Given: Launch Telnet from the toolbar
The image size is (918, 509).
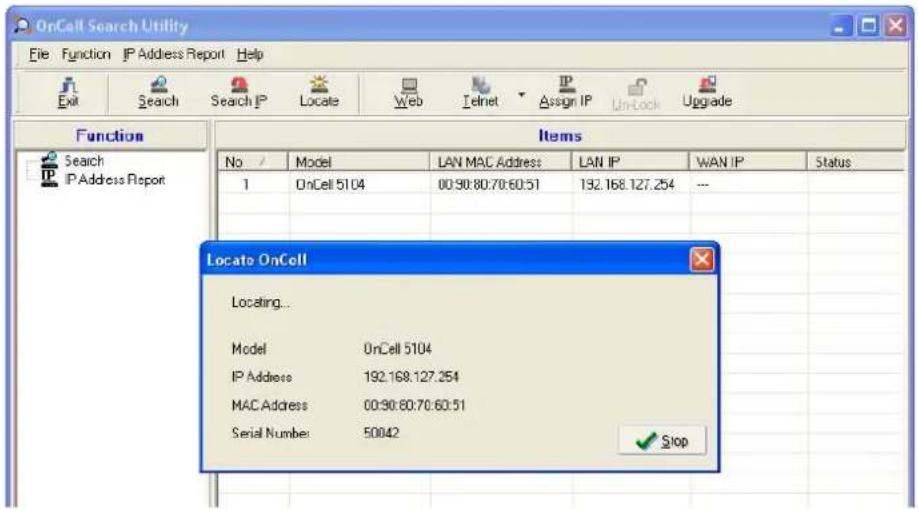Looking at the screenshot, I should (480, 93).
